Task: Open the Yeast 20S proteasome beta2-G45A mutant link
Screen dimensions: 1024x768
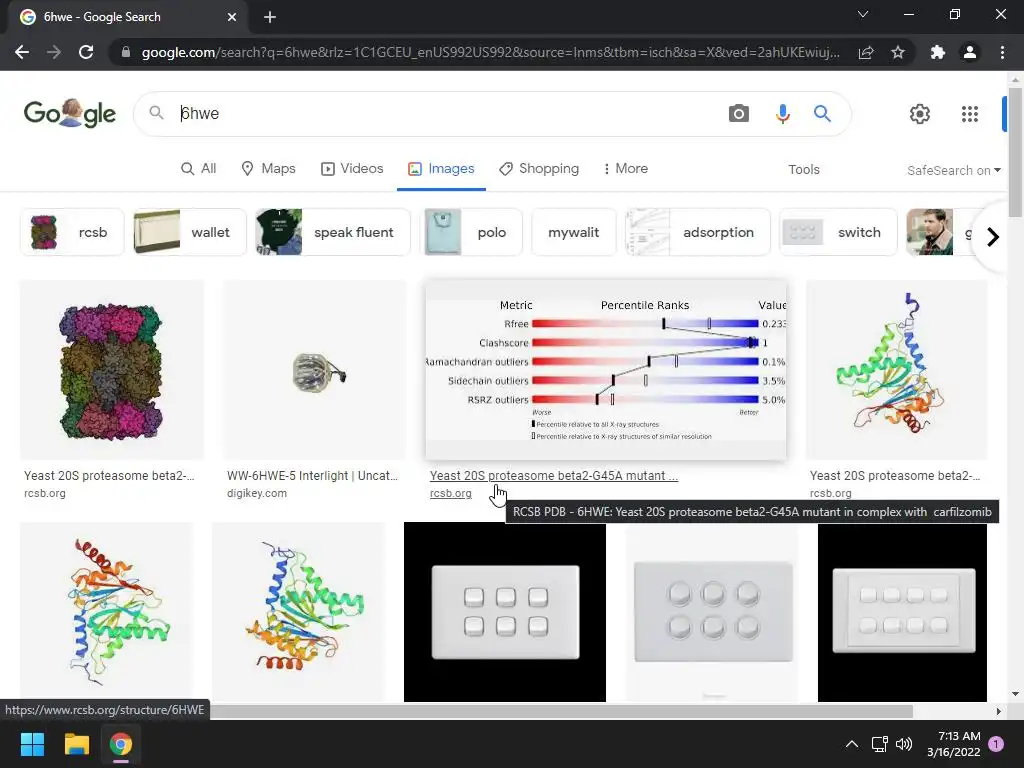Action: tap(554, 475)
